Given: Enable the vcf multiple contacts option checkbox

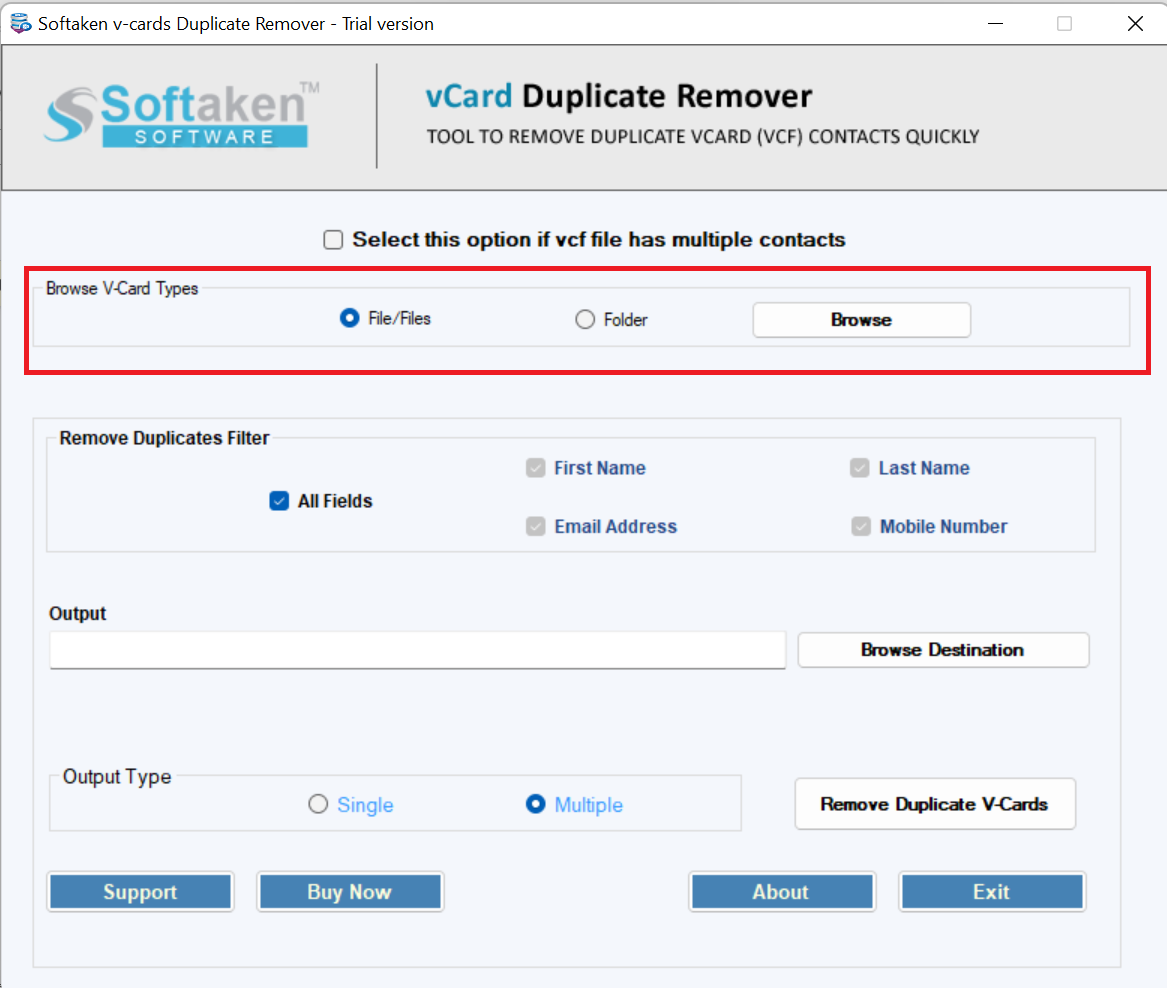Looking at the screenshot, I should (333, 240).
